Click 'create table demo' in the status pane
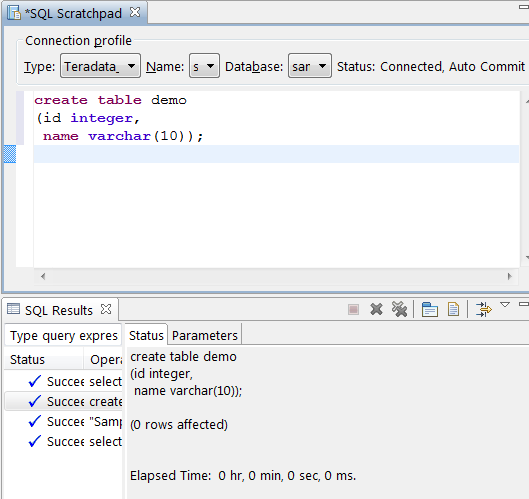Screen dimensions: 529x499 pyautogui.click(x=183, y=357)
